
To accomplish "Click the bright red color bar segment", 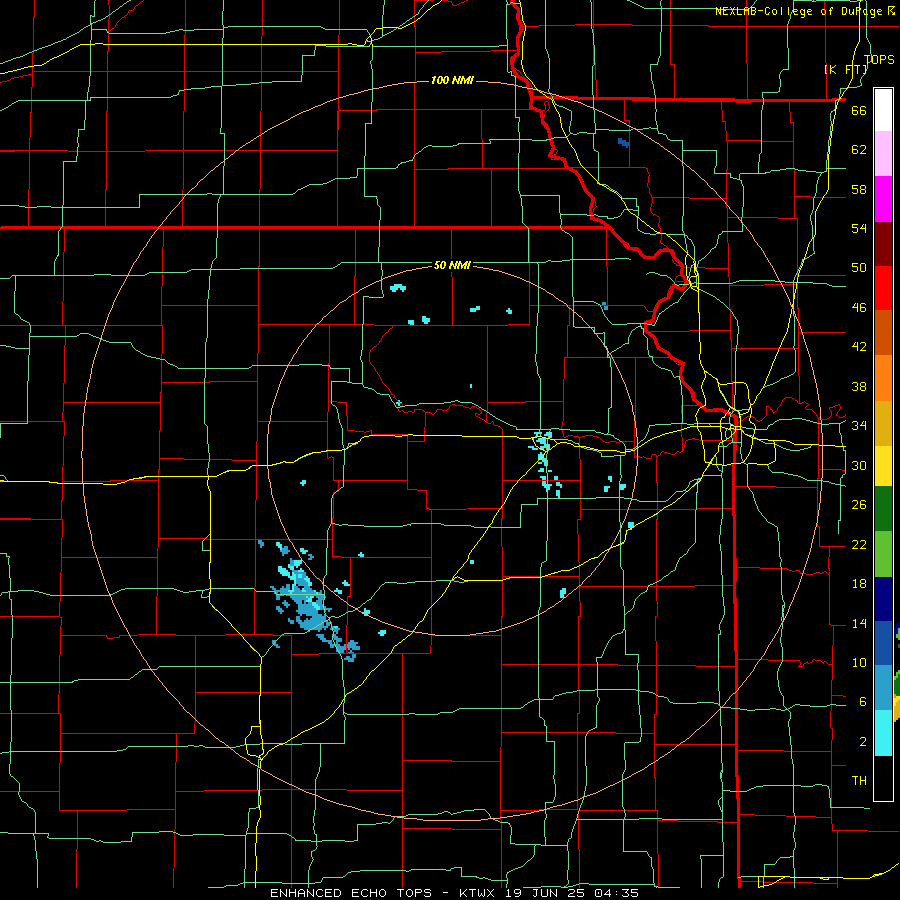I will (x=883, y=288).
